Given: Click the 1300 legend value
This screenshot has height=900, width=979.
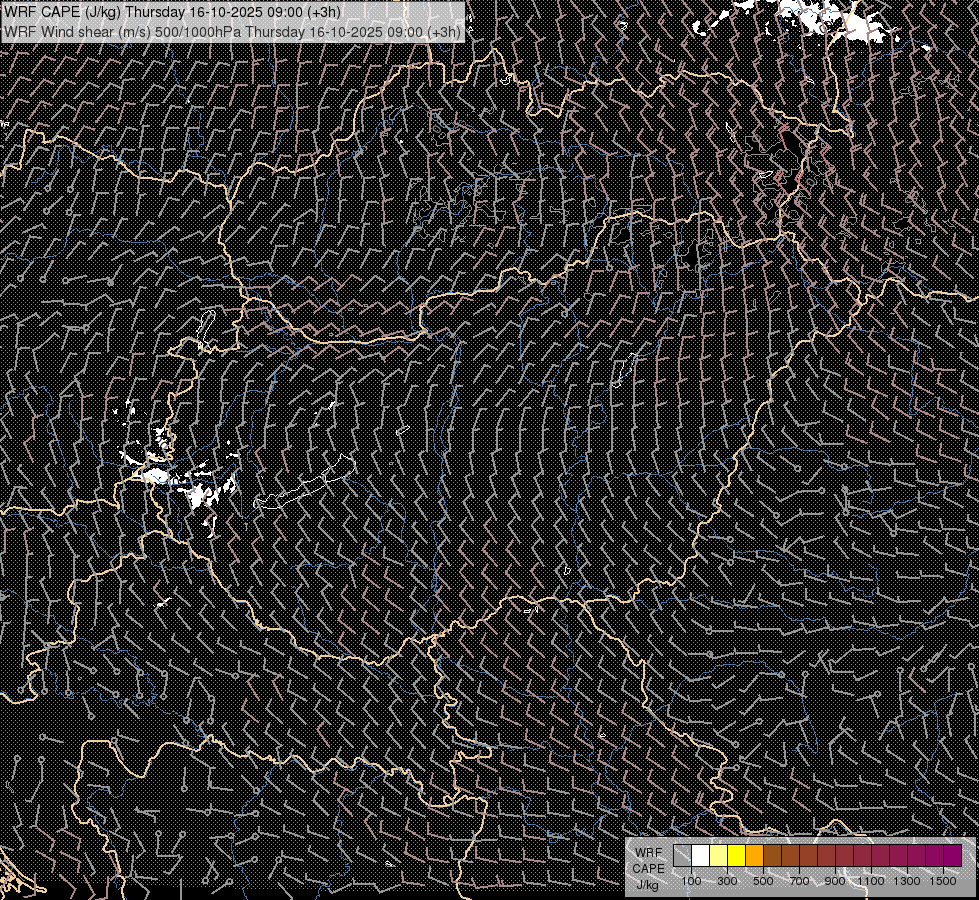Looking at the screenshot, I should pyautogui.click(x=907, y=881).
